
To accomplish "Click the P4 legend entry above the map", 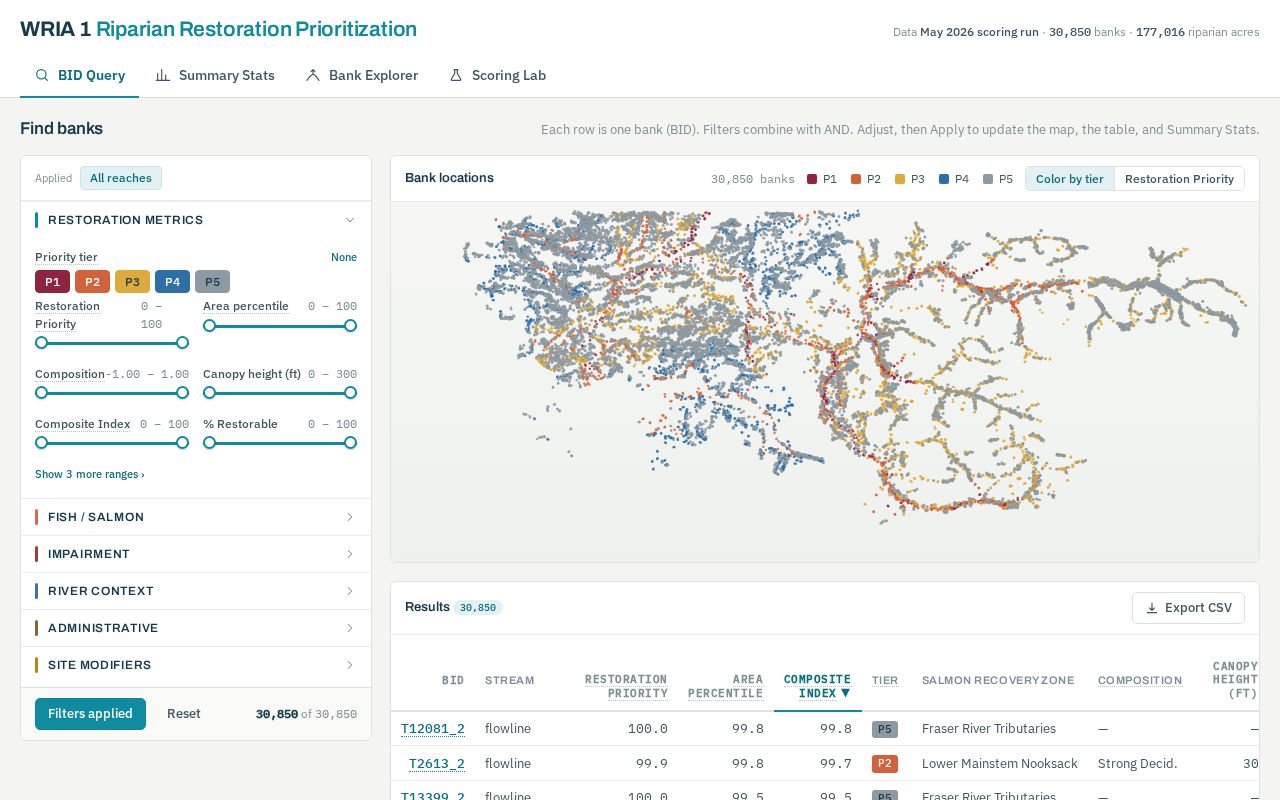I will 954,179.
